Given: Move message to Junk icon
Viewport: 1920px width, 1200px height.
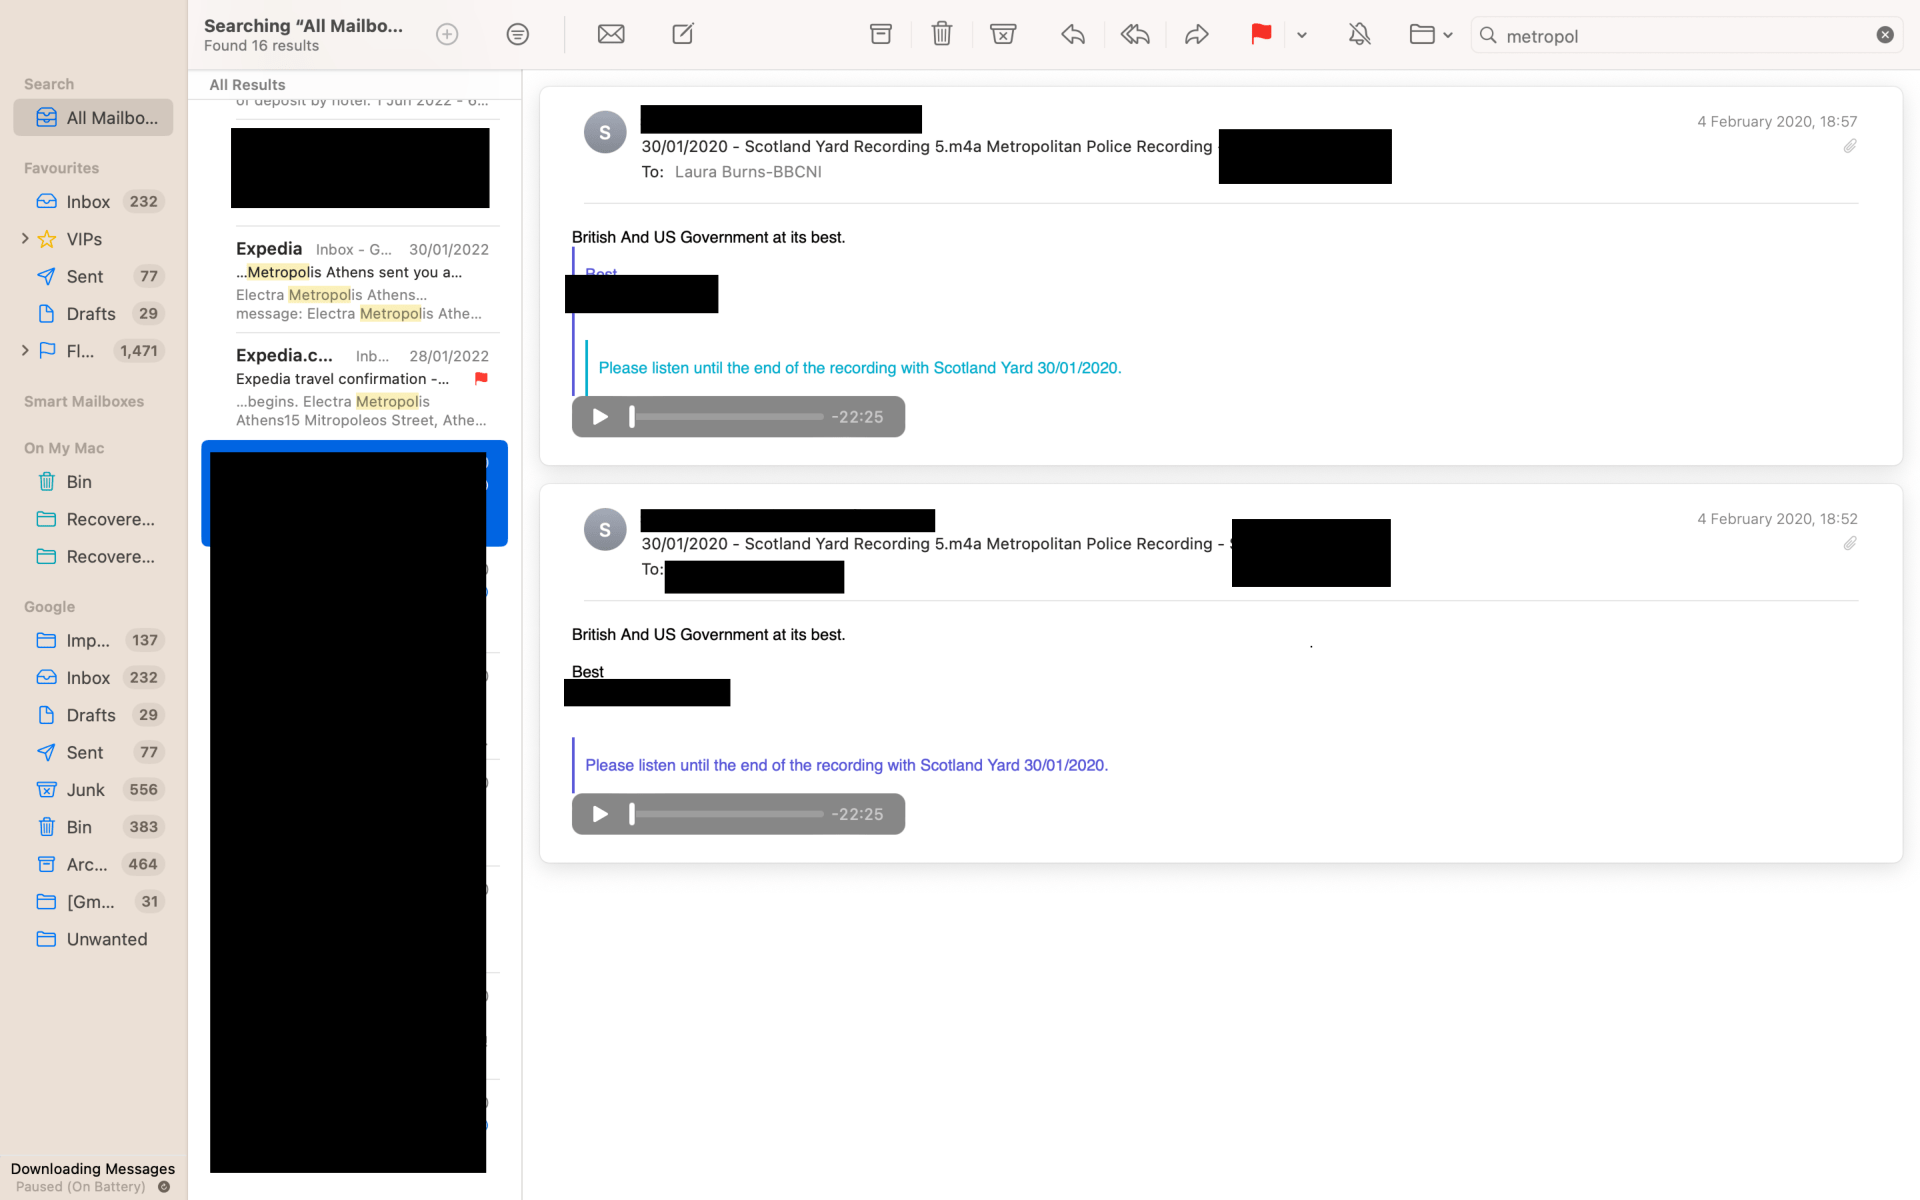Looking at the screenshot, I should (1003, 34).
